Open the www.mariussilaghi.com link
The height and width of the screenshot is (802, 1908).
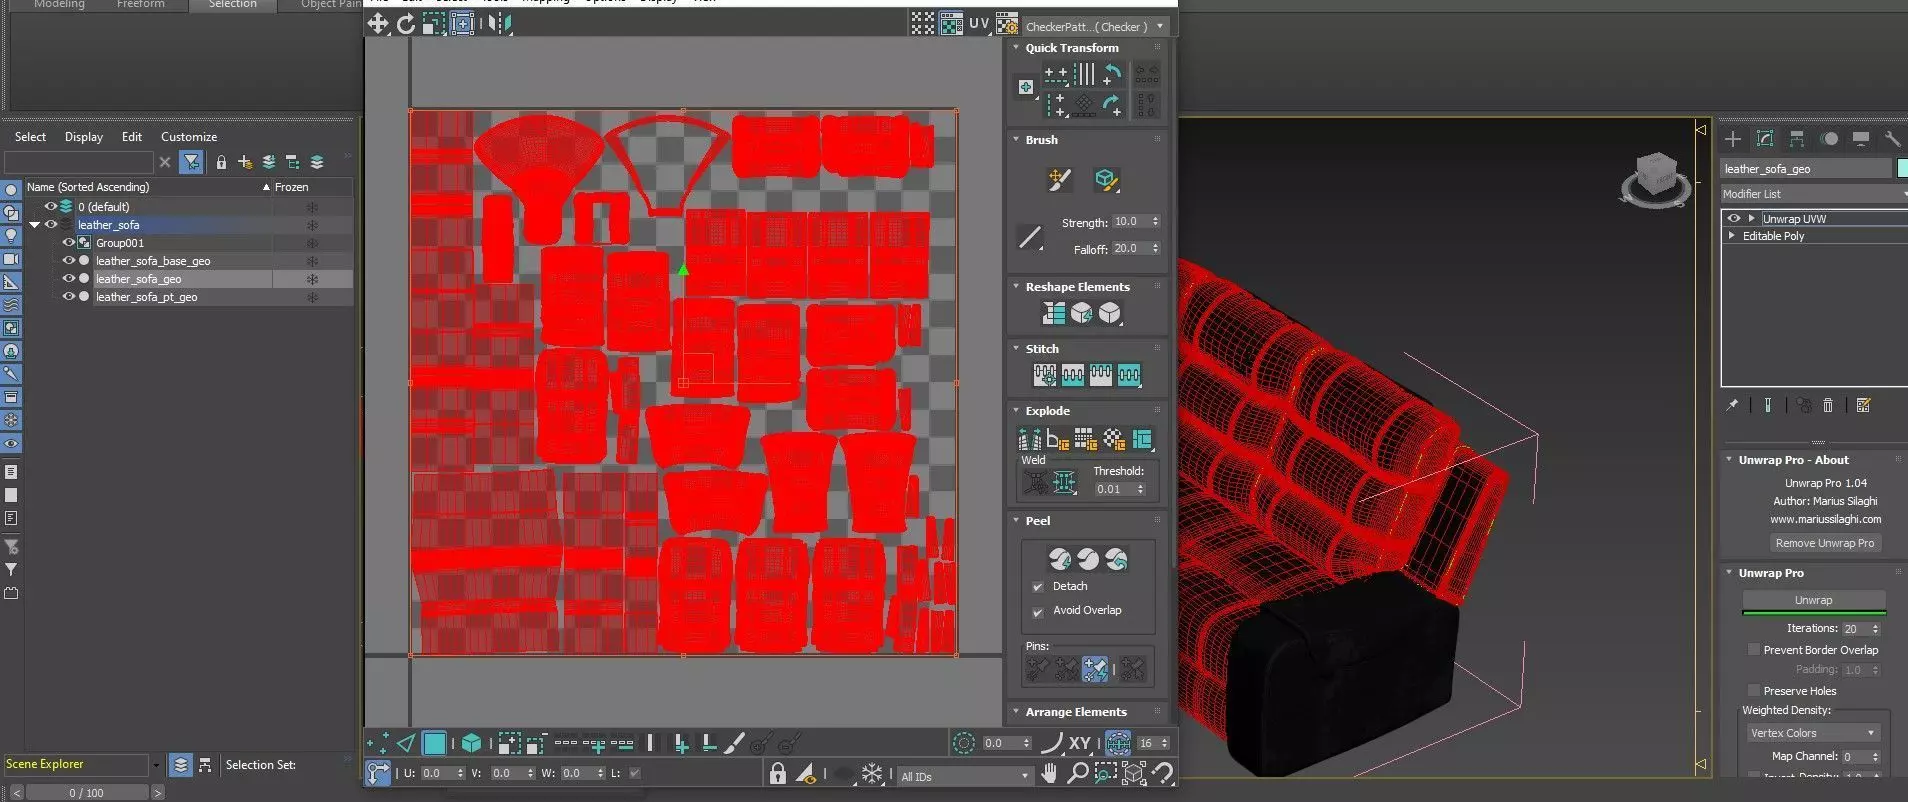1826,519
